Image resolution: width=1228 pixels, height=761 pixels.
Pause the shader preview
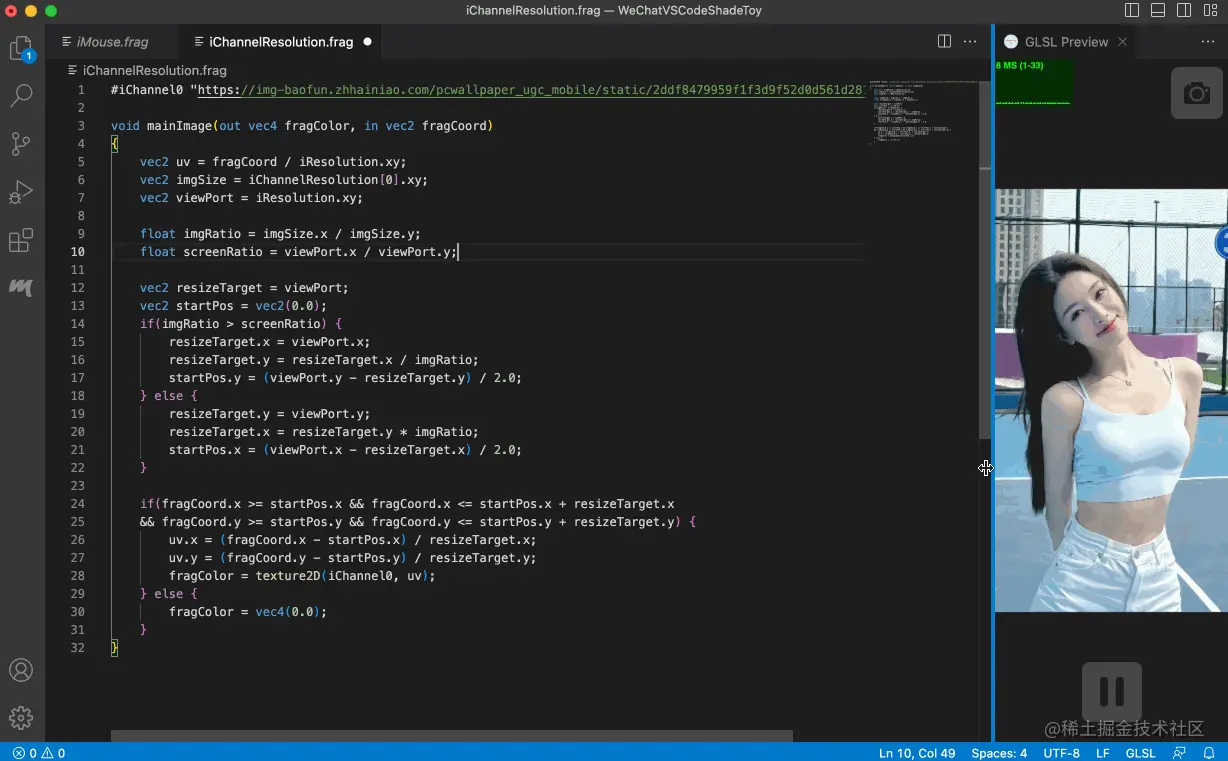(1111, 692)
